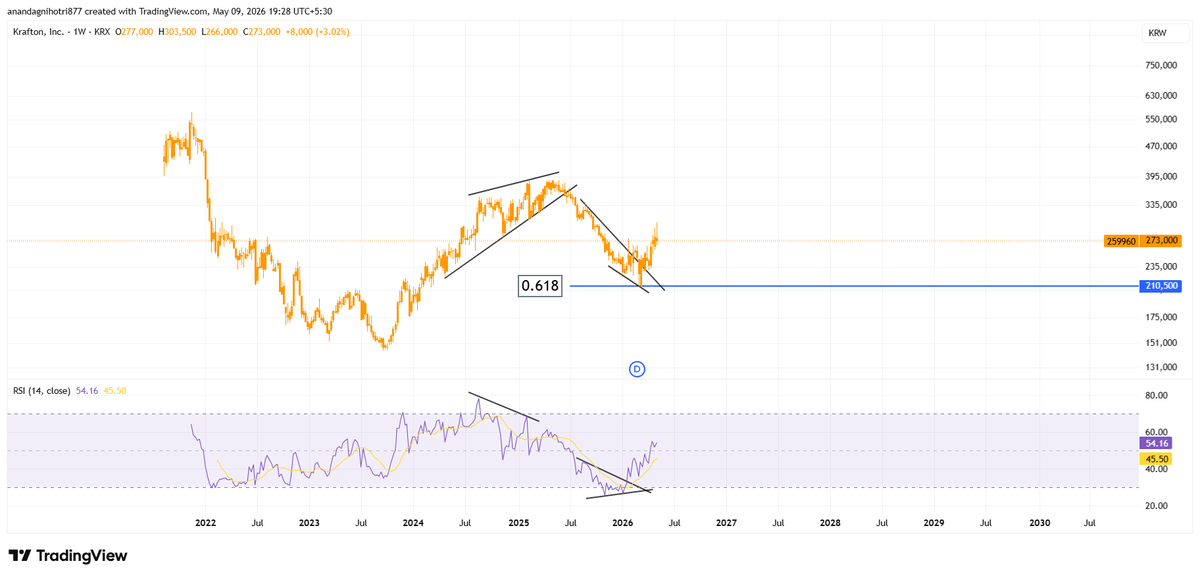The image size is (1200, 578).
Task: Click the blue 210,500 price line tag
Action: (x=1161, y=286)
